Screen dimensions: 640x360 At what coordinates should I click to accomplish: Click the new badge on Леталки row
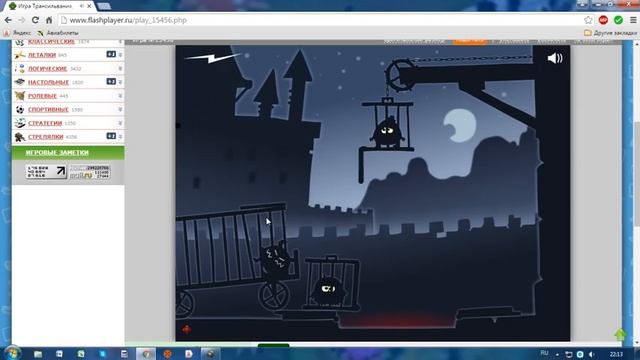(111, 54)
